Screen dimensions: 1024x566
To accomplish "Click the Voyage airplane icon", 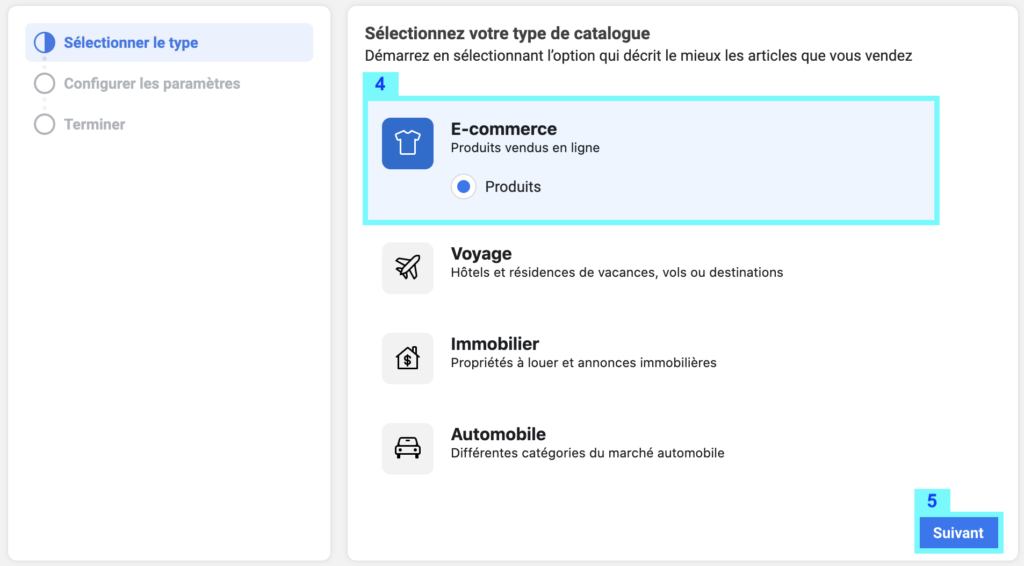I will [x=408, y=268].
